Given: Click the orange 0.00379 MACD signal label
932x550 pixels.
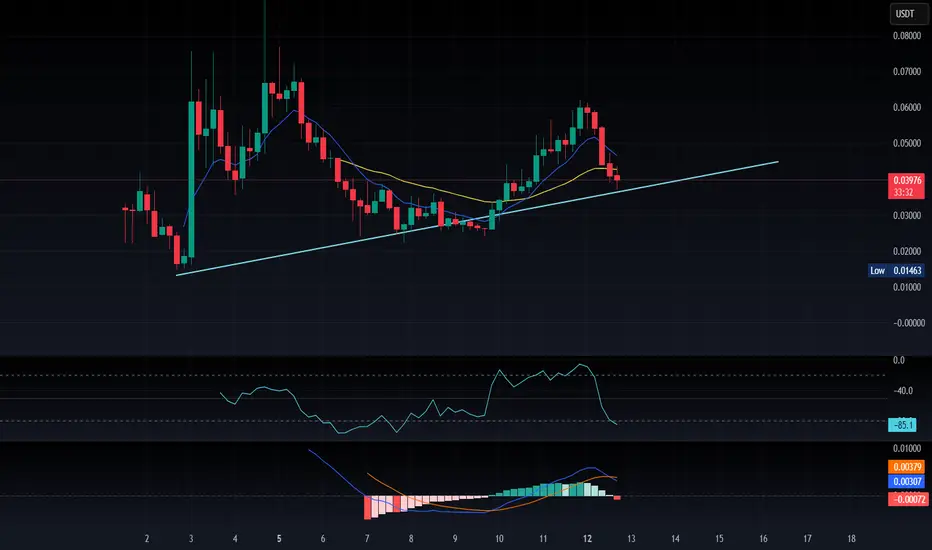Looking at the screenshot, I should tap(906, 467).
